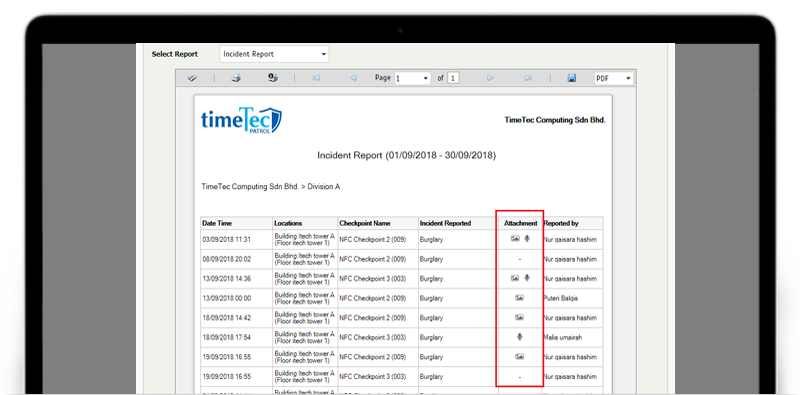The width and height of the screenshot is (800, 395).
Task: Open the Select Report dropdown
Action: 274,54
